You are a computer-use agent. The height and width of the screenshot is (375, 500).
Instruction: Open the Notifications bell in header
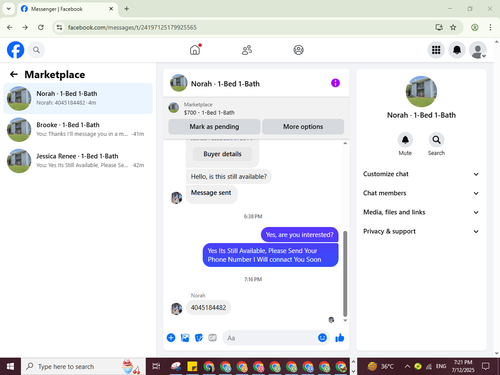tap(457, 50)
